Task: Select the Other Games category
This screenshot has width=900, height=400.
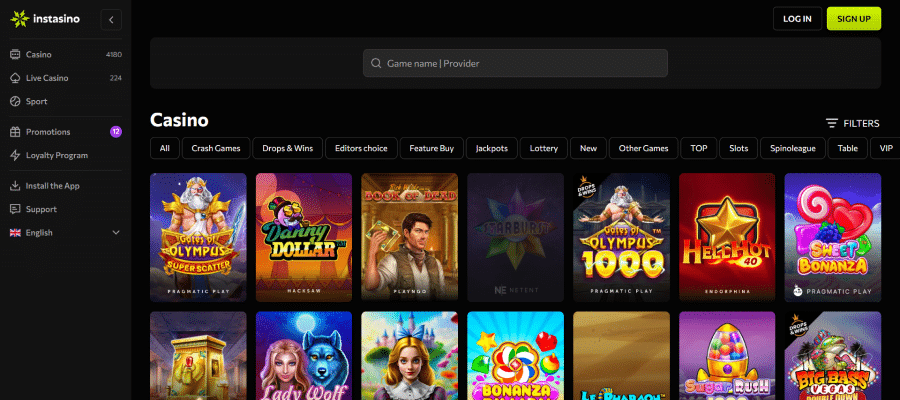Action: point(643,148)
